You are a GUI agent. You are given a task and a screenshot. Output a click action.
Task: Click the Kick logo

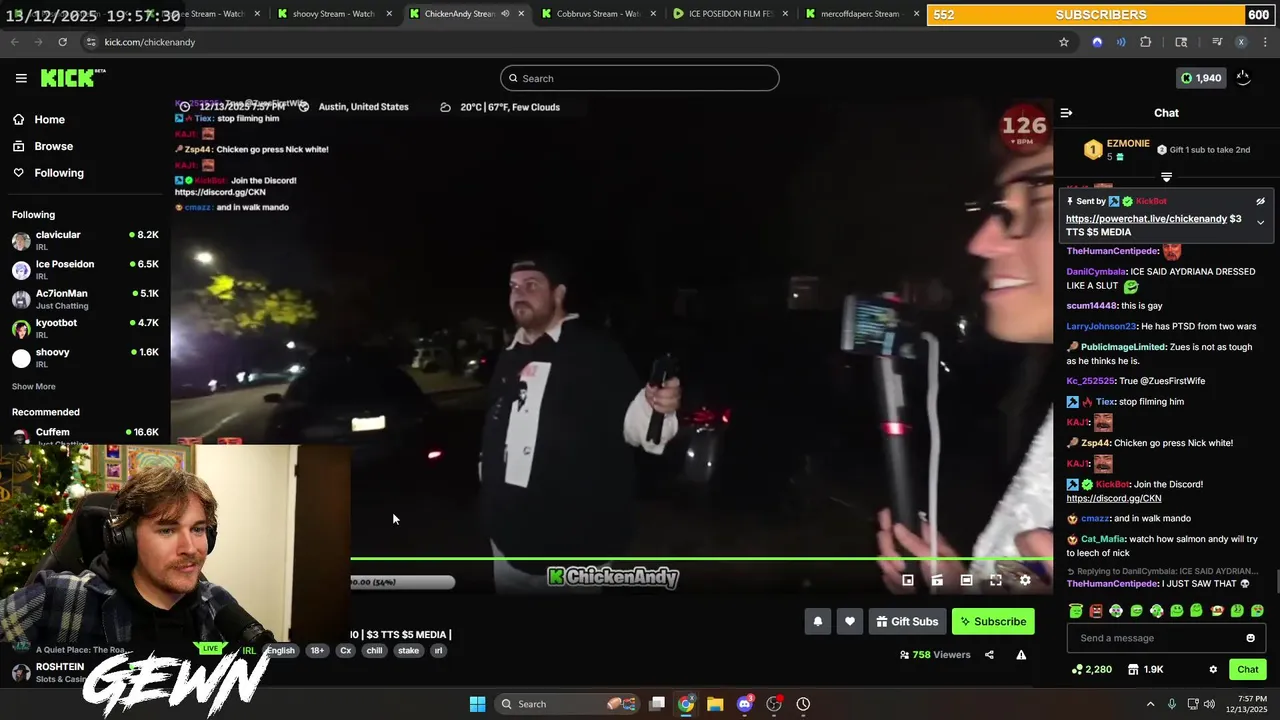73,78
